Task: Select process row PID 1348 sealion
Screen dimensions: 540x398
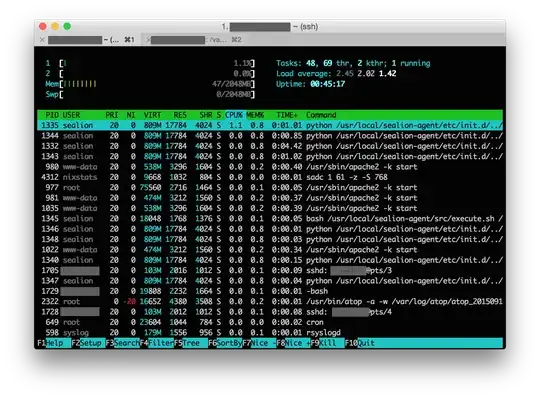Action: [270, 239]
